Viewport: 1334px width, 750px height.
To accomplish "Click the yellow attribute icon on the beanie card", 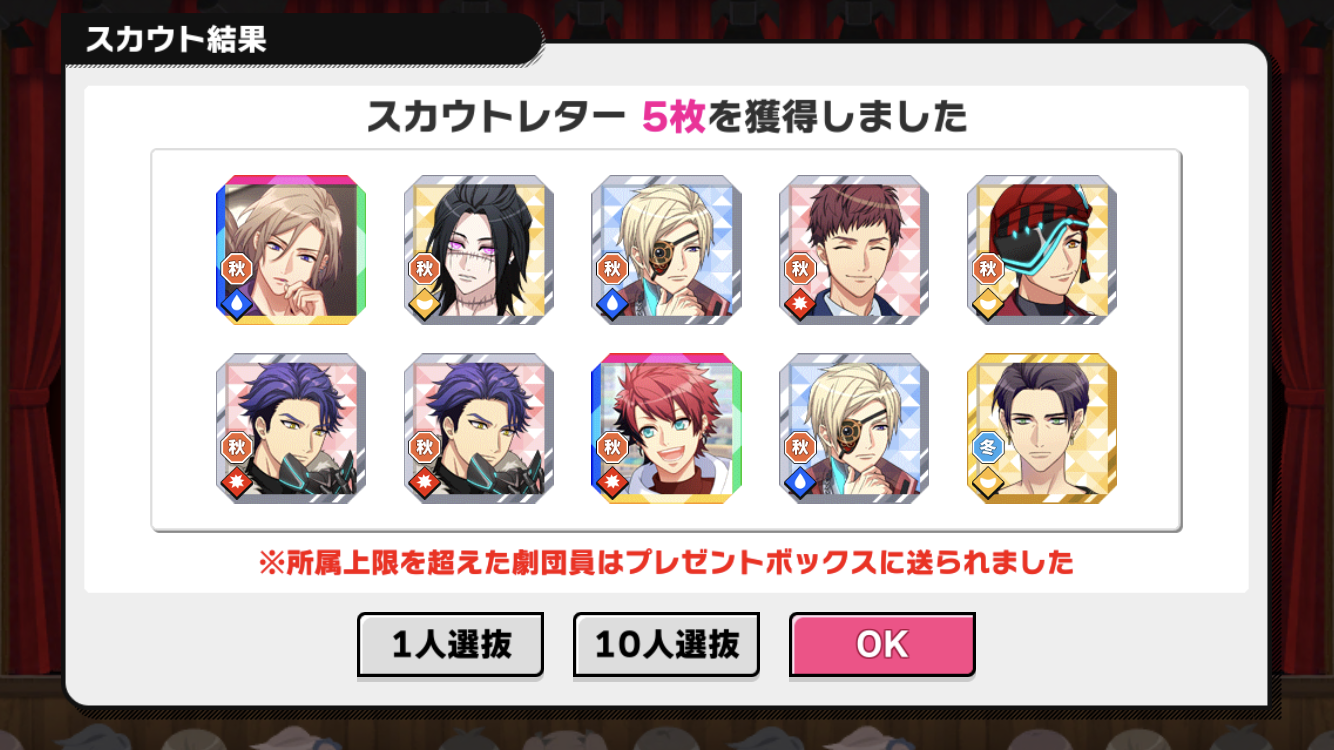I will point(987,303).
